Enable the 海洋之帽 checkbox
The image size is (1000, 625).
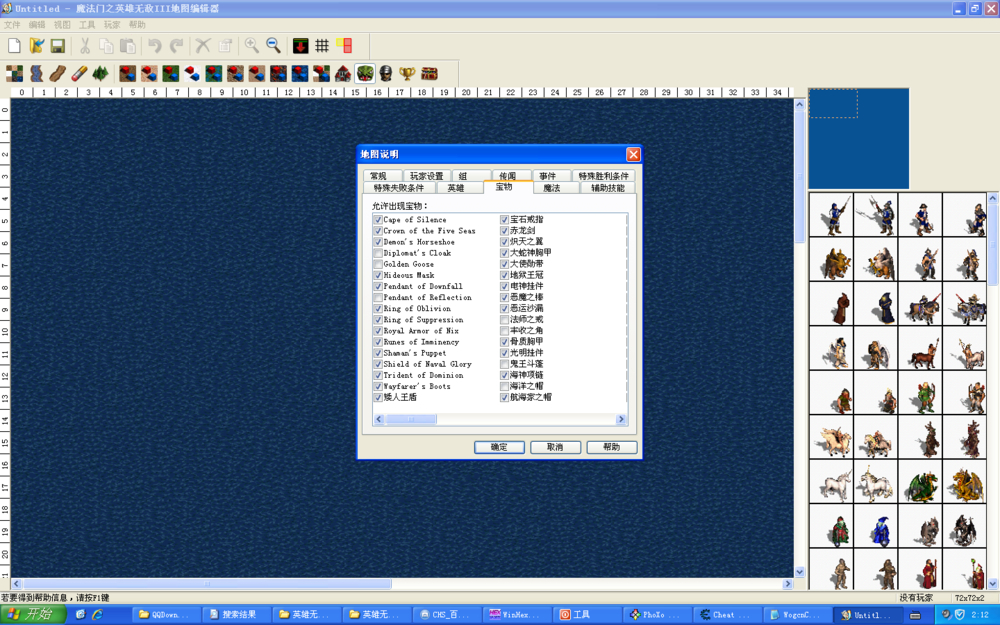tap(504, 386)
